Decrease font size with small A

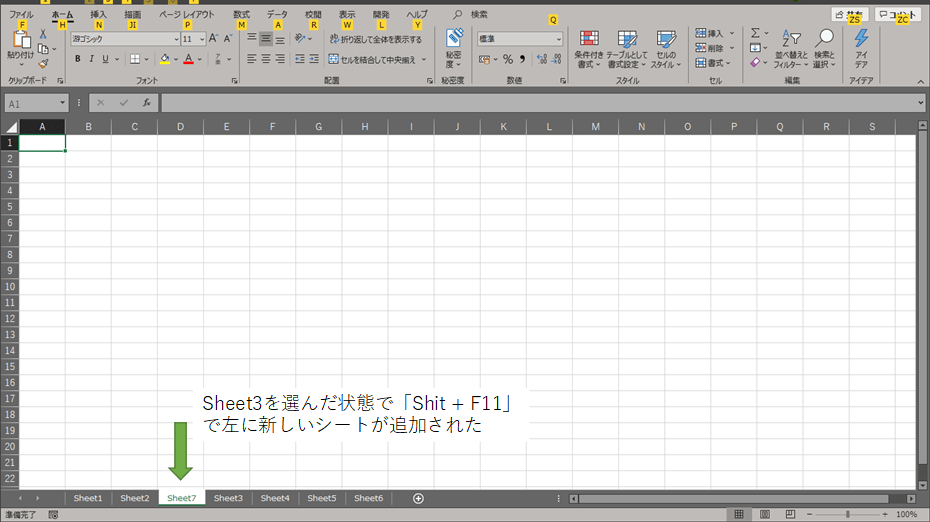[x=228, y=39]
